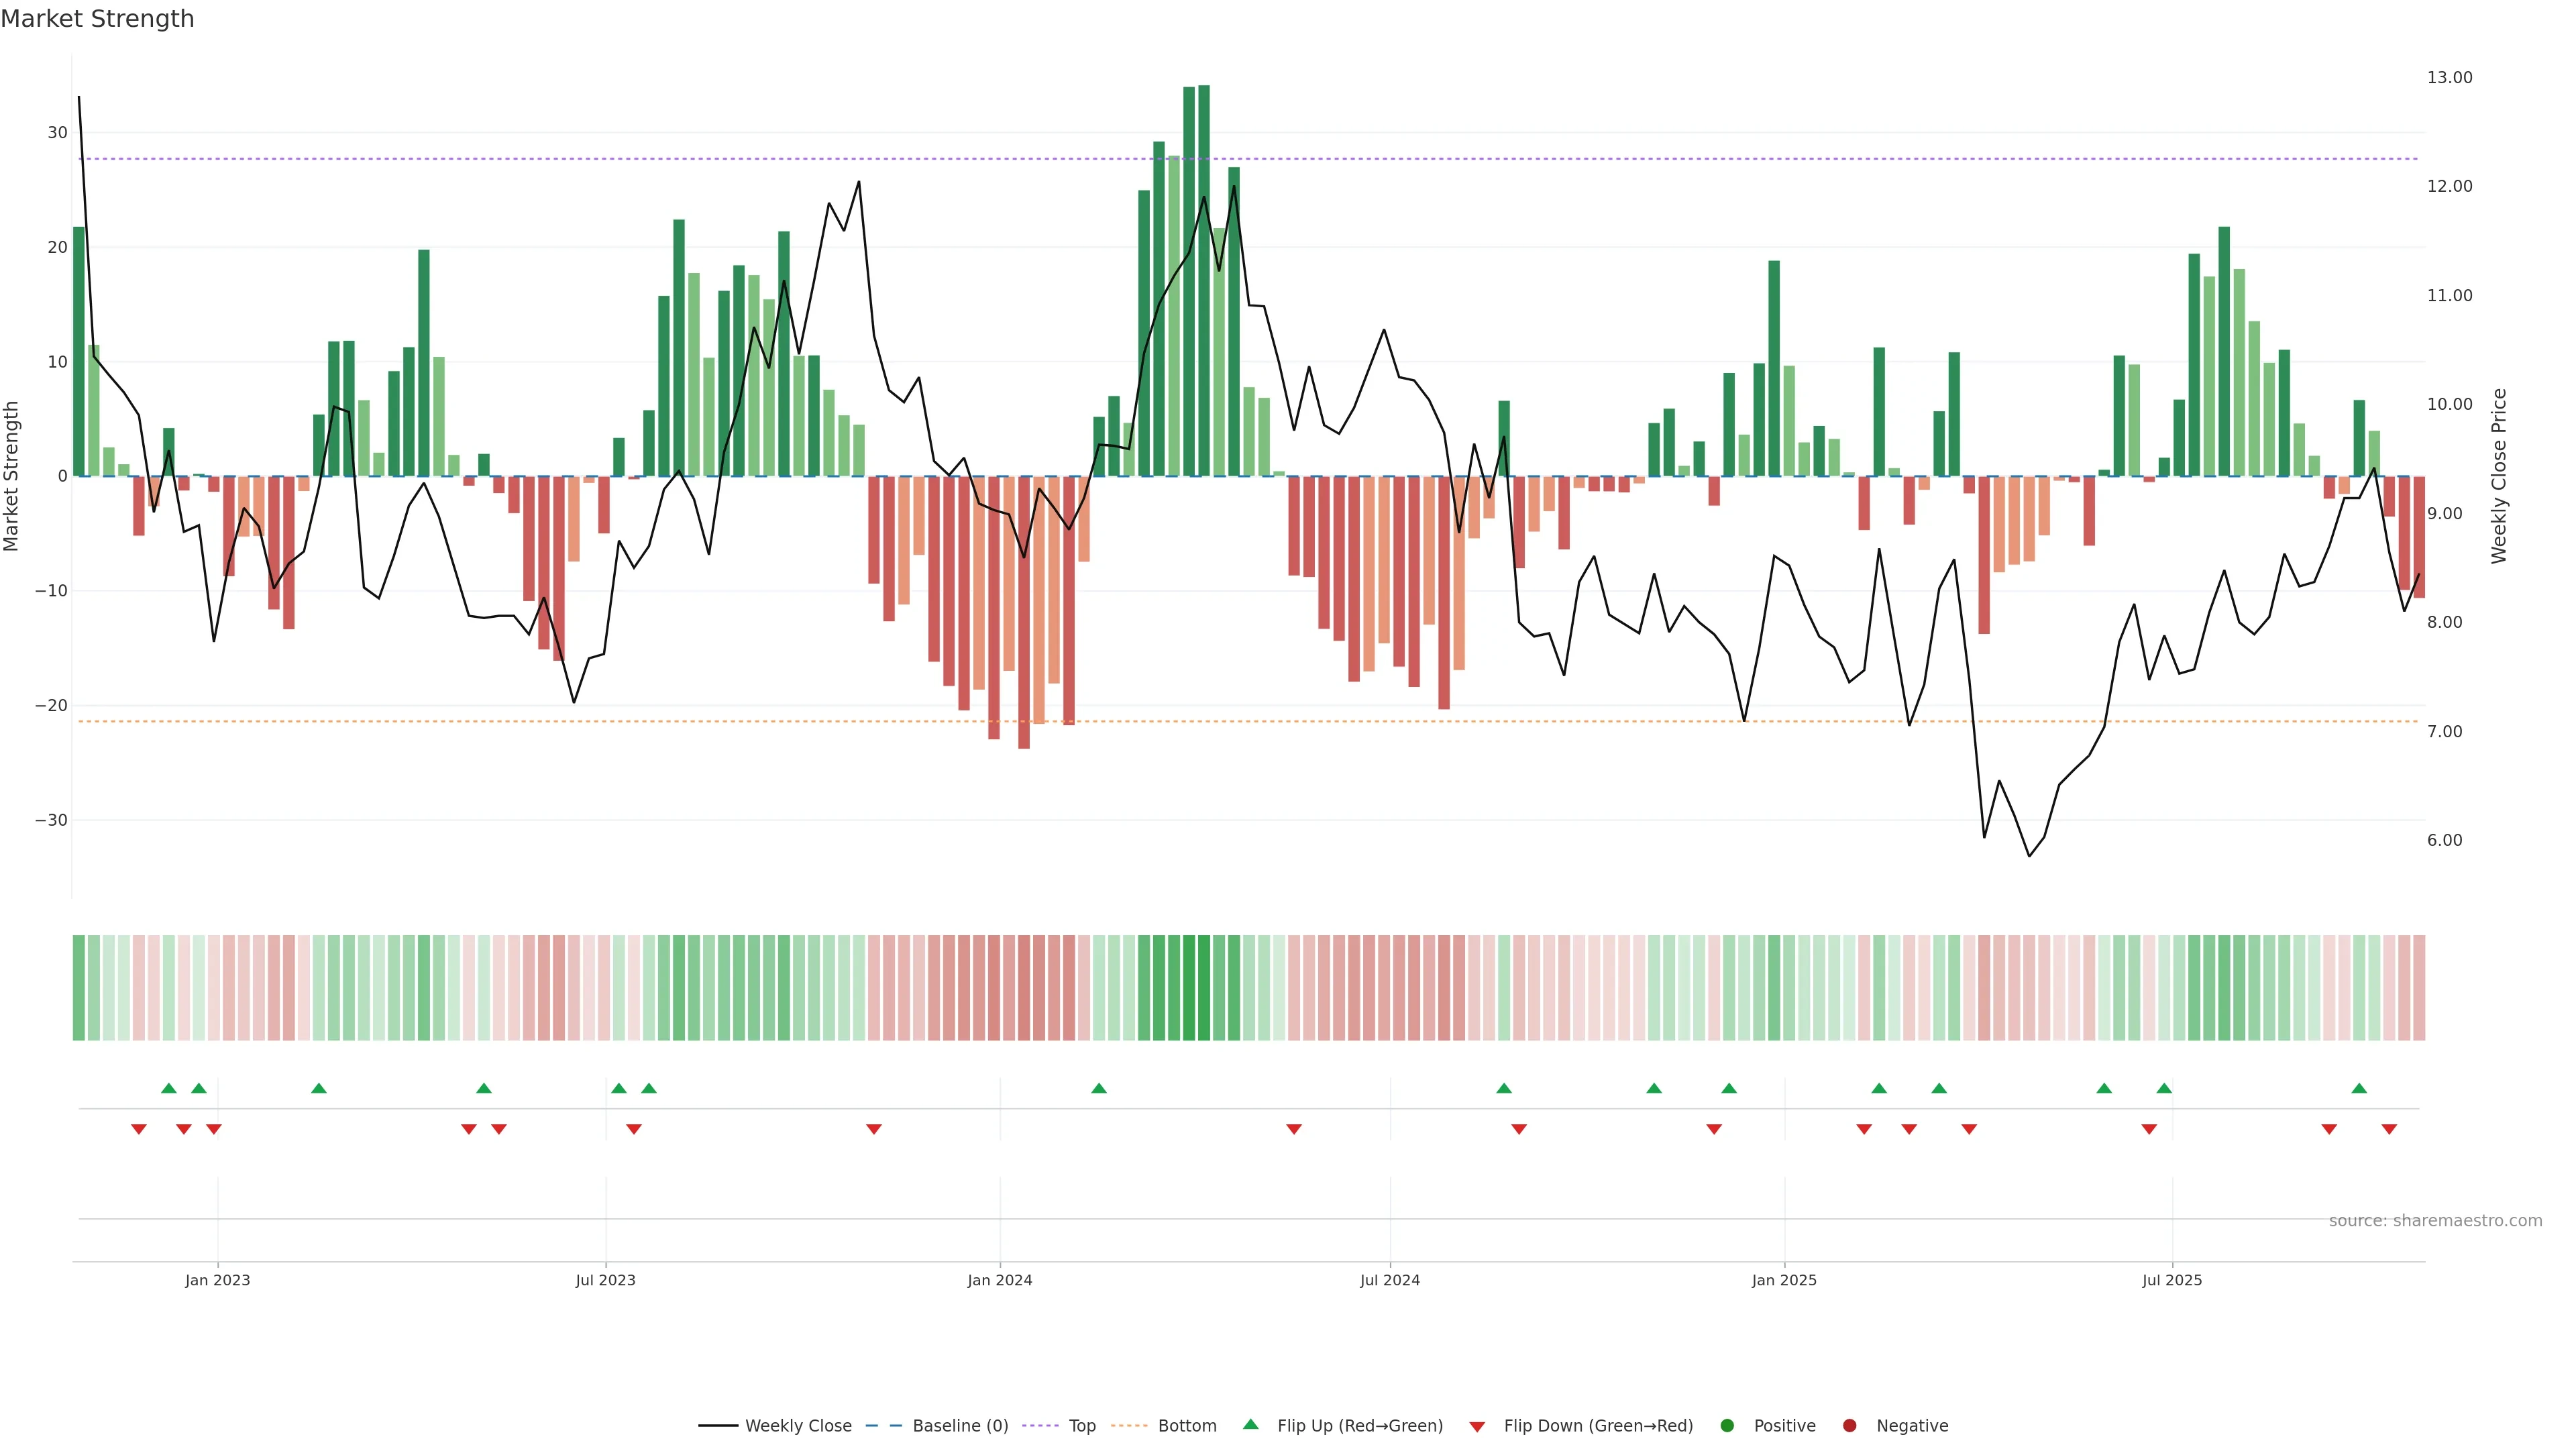The height and width of the screenshot is (1449, 2576).
Task: Click the Flip Up green triangle legend icon
Action: click(x=1250, y=1424)
